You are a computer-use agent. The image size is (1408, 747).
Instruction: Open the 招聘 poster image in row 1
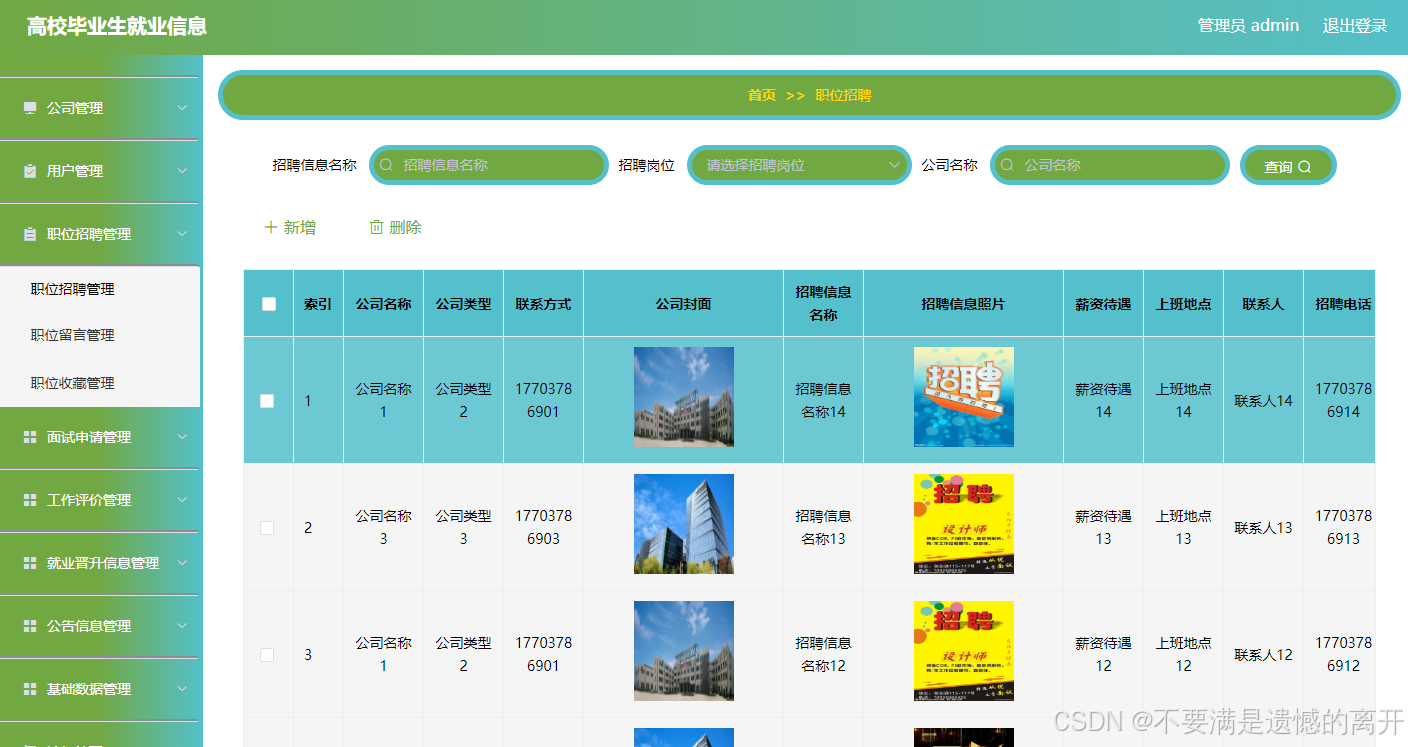[964, 397]
